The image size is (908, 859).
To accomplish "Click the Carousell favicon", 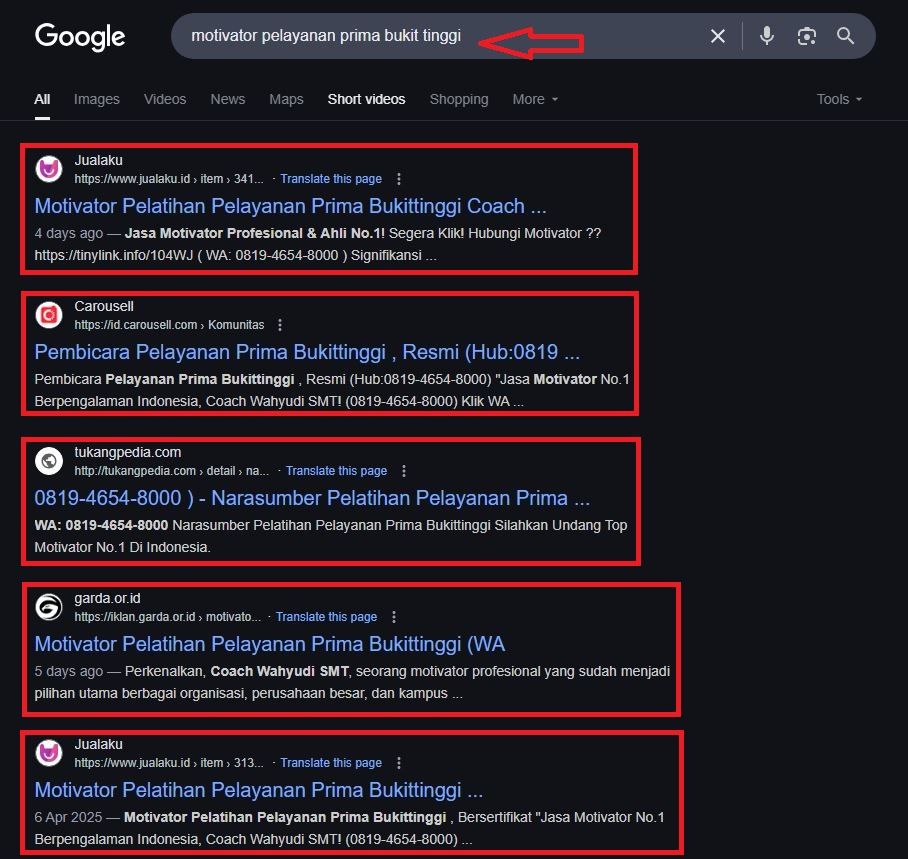I will [49, 315].
